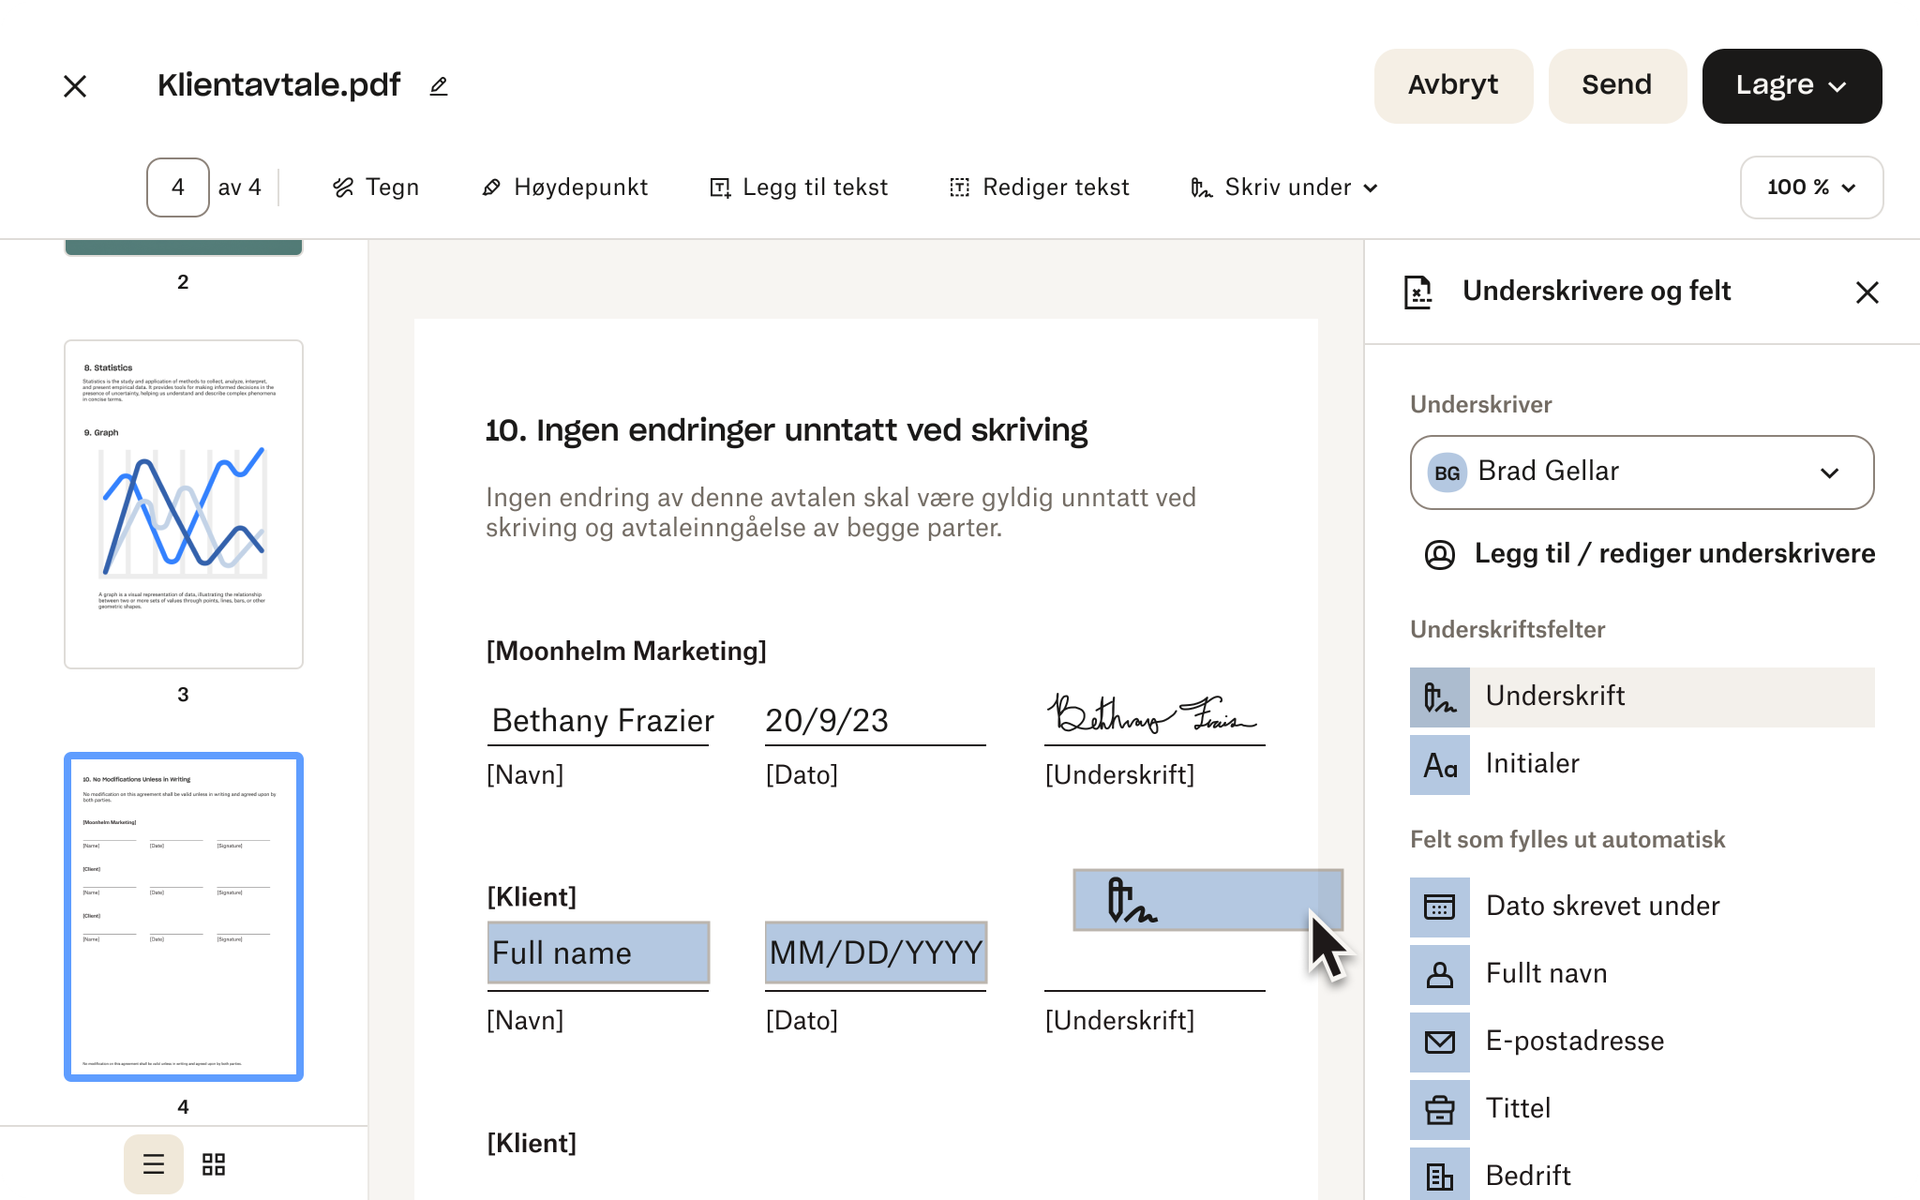Select the Høydepunkt highlighter tool
Image resolution: width=1920 pixels, height=1200 pixels.
pyautogui.click(x=564, y=187)
